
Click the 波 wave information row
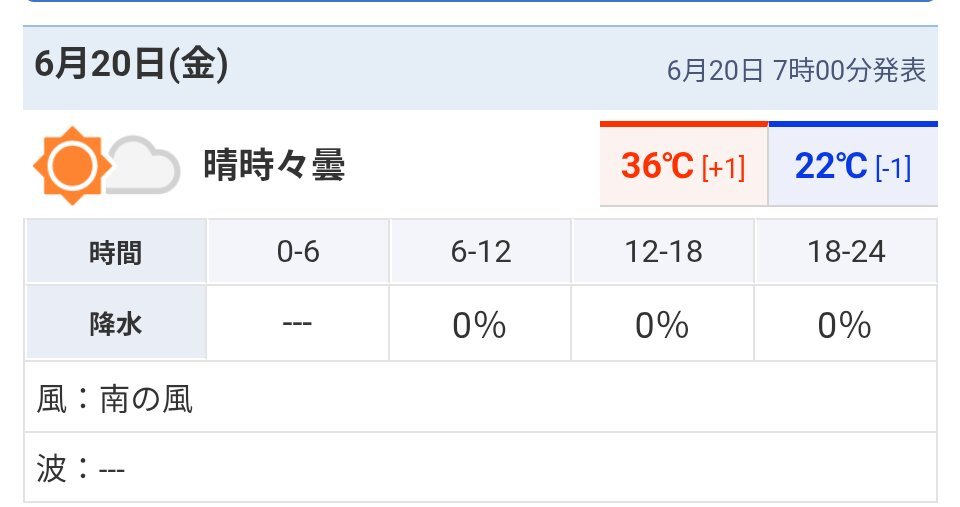point(481,468)
